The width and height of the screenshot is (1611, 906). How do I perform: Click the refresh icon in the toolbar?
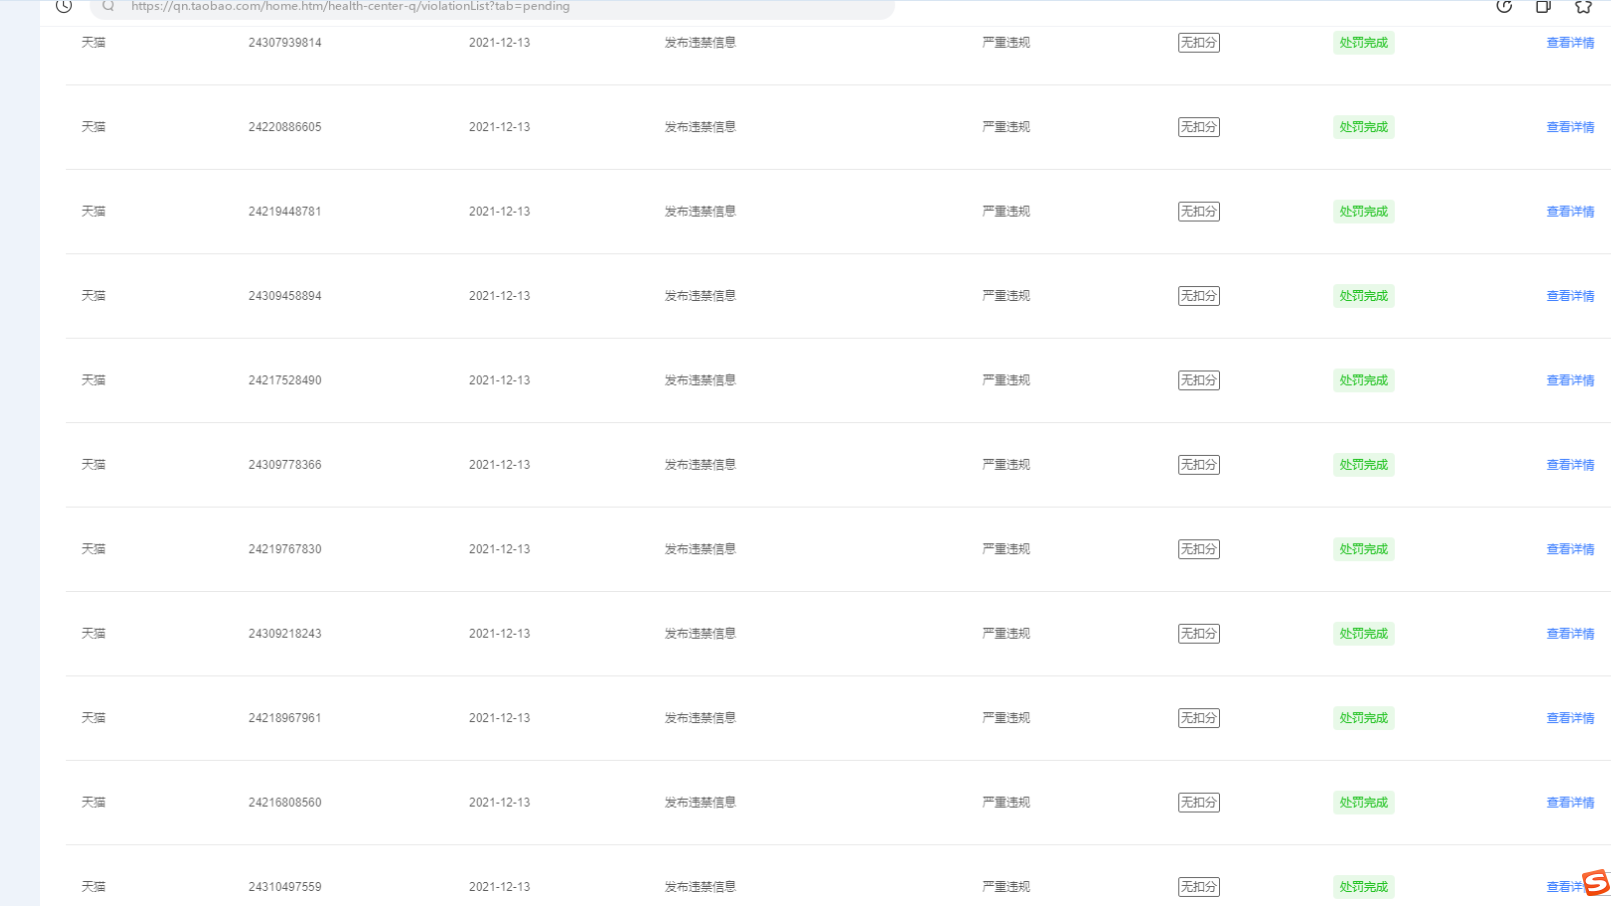coord(1504,6)
